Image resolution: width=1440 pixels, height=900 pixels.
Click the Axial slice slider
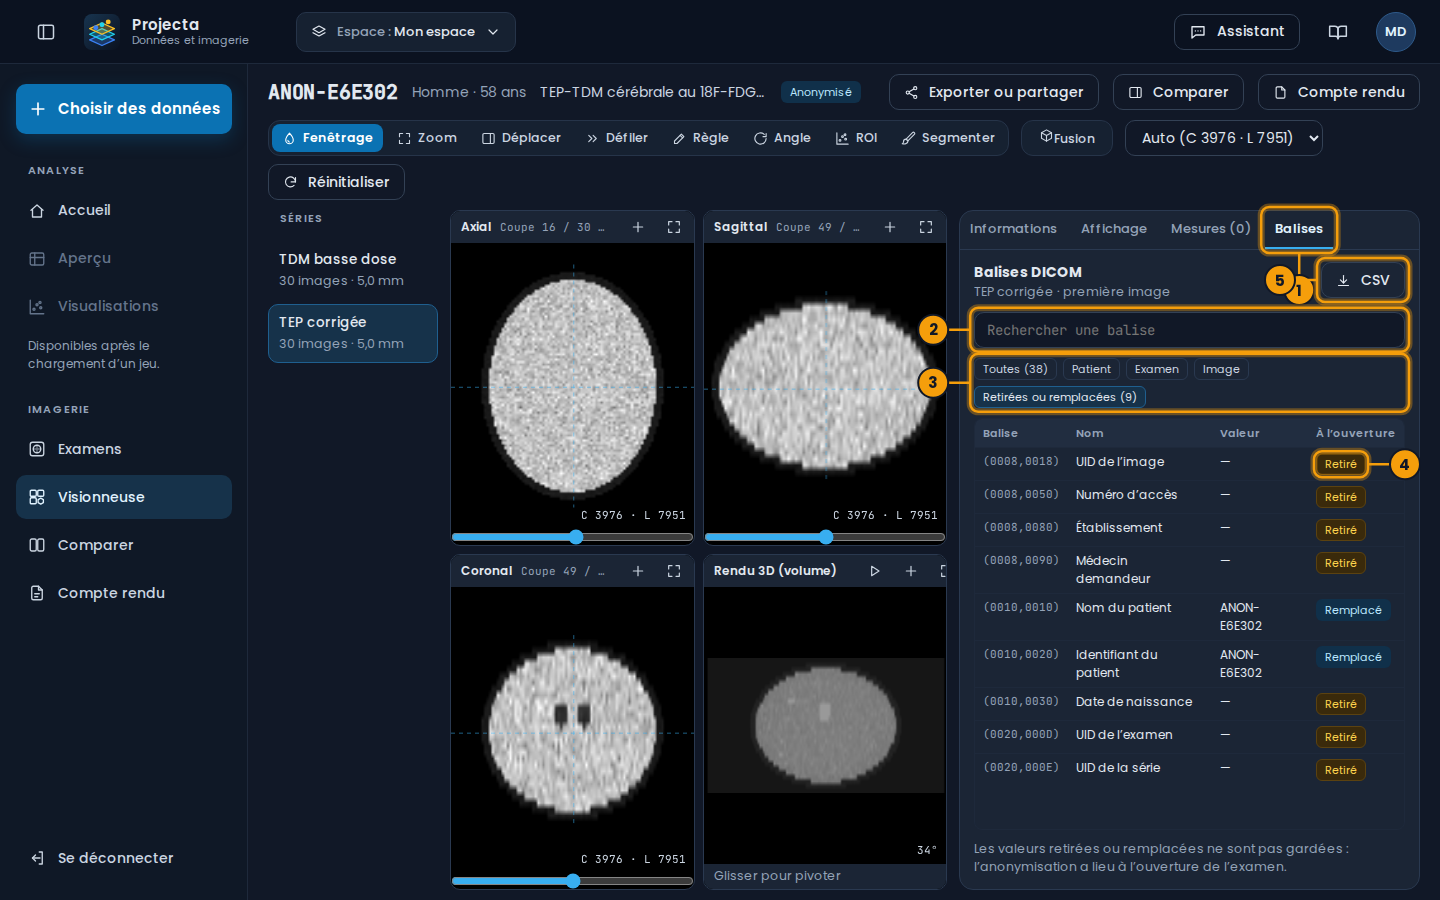click(572, 537)
